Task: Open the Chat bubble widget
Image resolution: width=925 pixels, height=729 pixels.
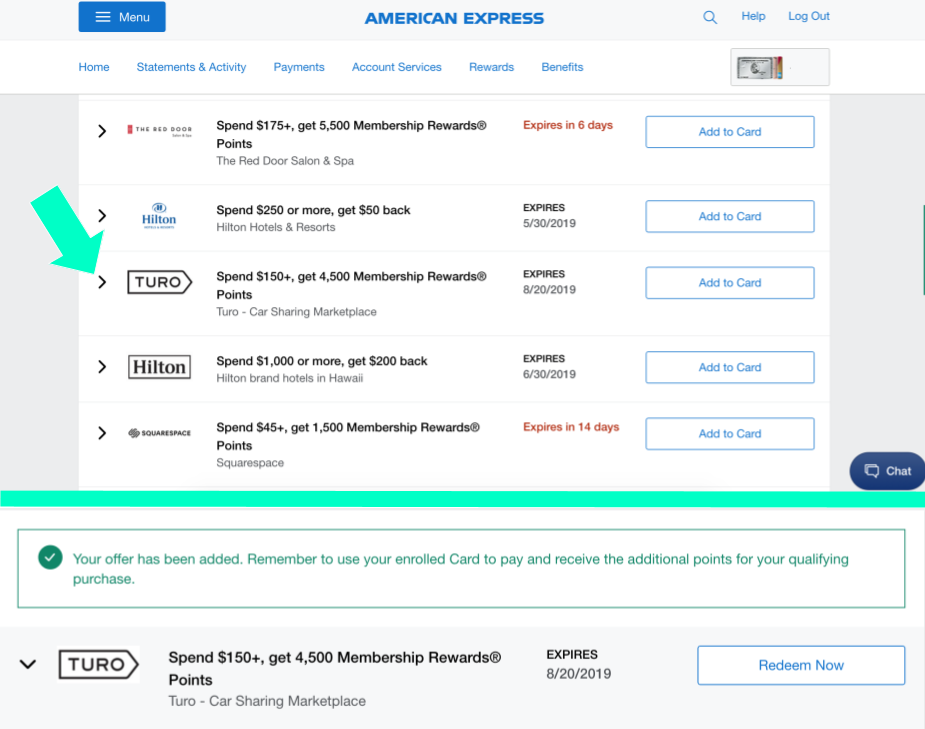Action: pyautogui.click(x=887, y=471)
